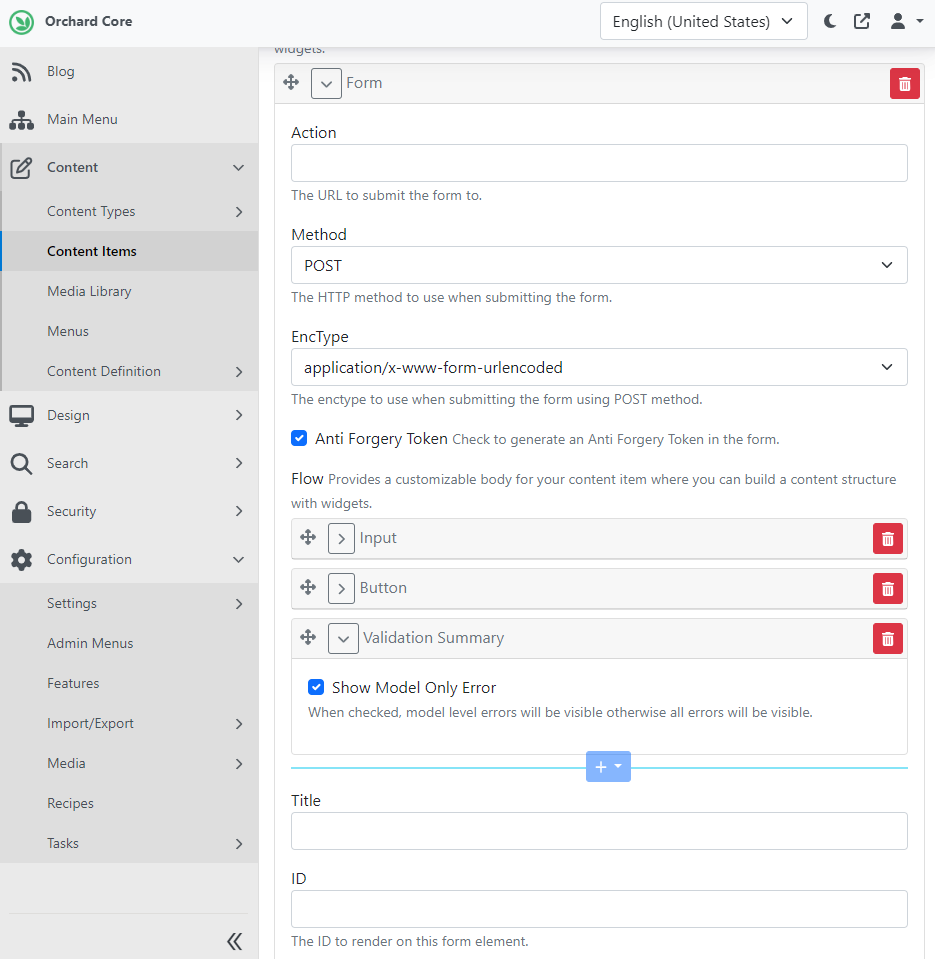
Task: Delete the Form widget
Action: 904,84
